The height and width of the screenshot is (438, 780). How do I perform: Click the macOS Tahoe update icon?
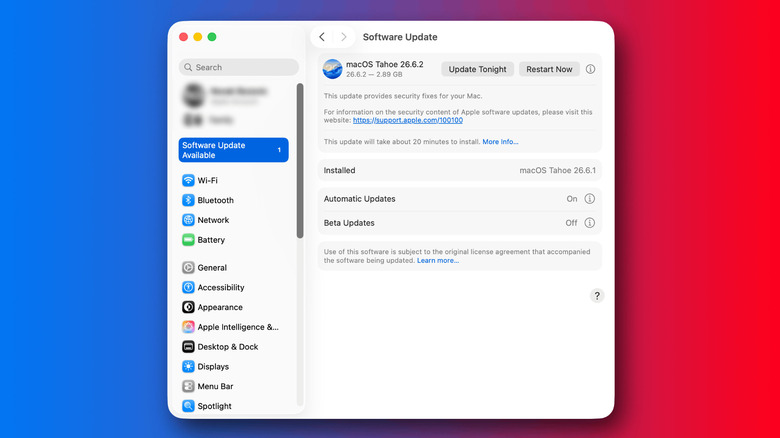coord(332,69)
